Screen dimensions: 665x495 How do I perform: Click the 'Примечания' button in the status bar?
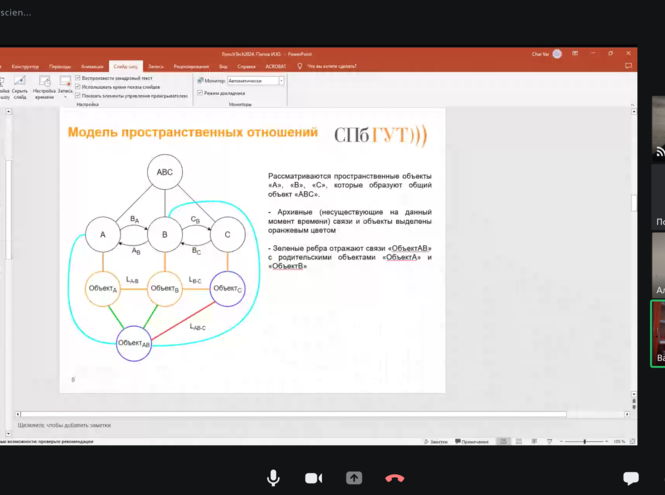click(x=474, y=441)
